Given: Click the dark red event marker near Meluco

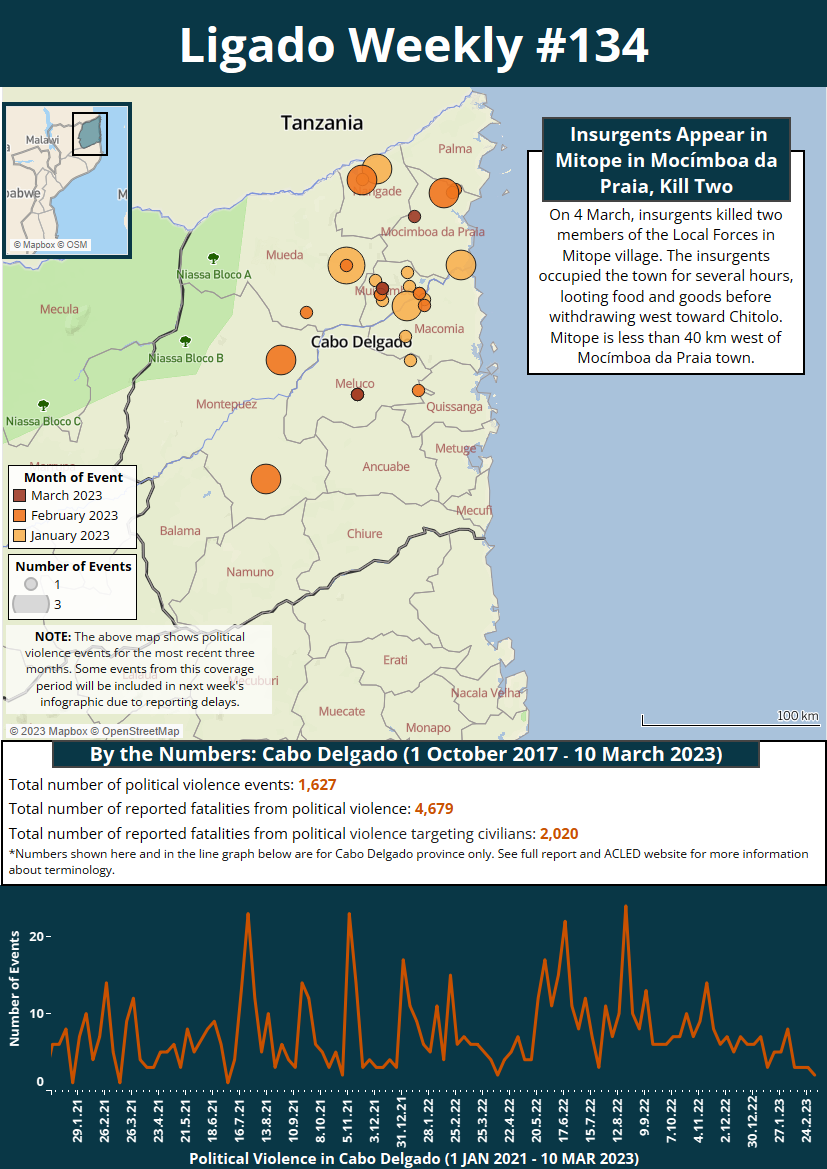Looking at the screenshot, I should click(357, 394).
